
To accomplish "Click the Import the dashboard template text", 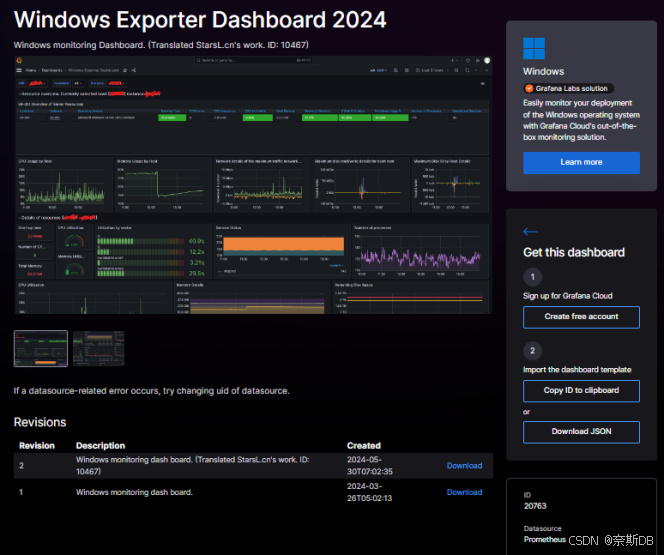I will [x=577, y=370].
